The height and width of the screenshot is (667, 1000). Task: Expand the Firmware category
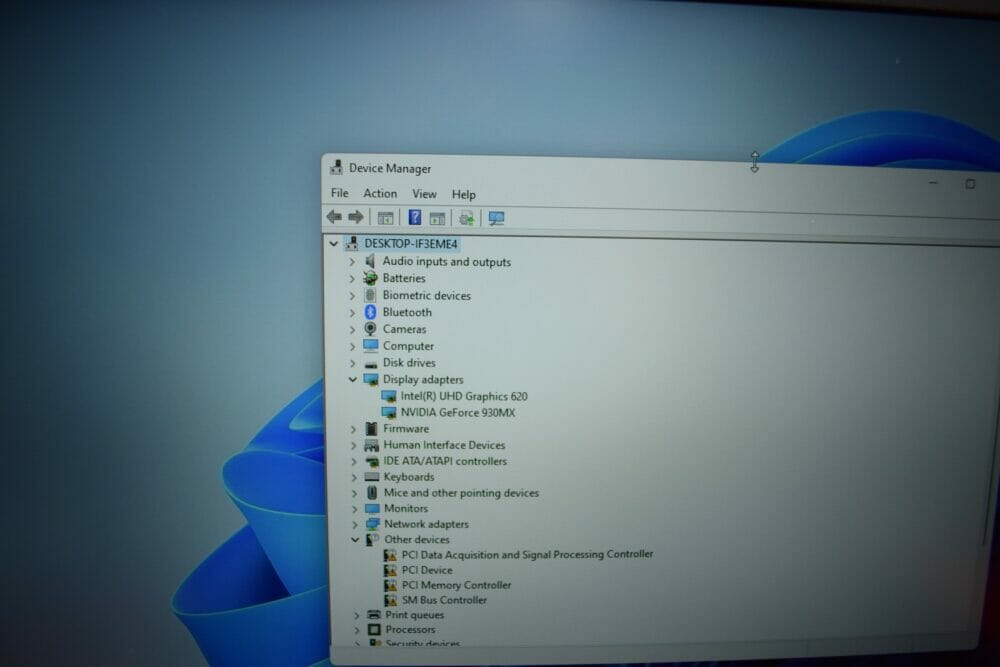coord(354,429)
